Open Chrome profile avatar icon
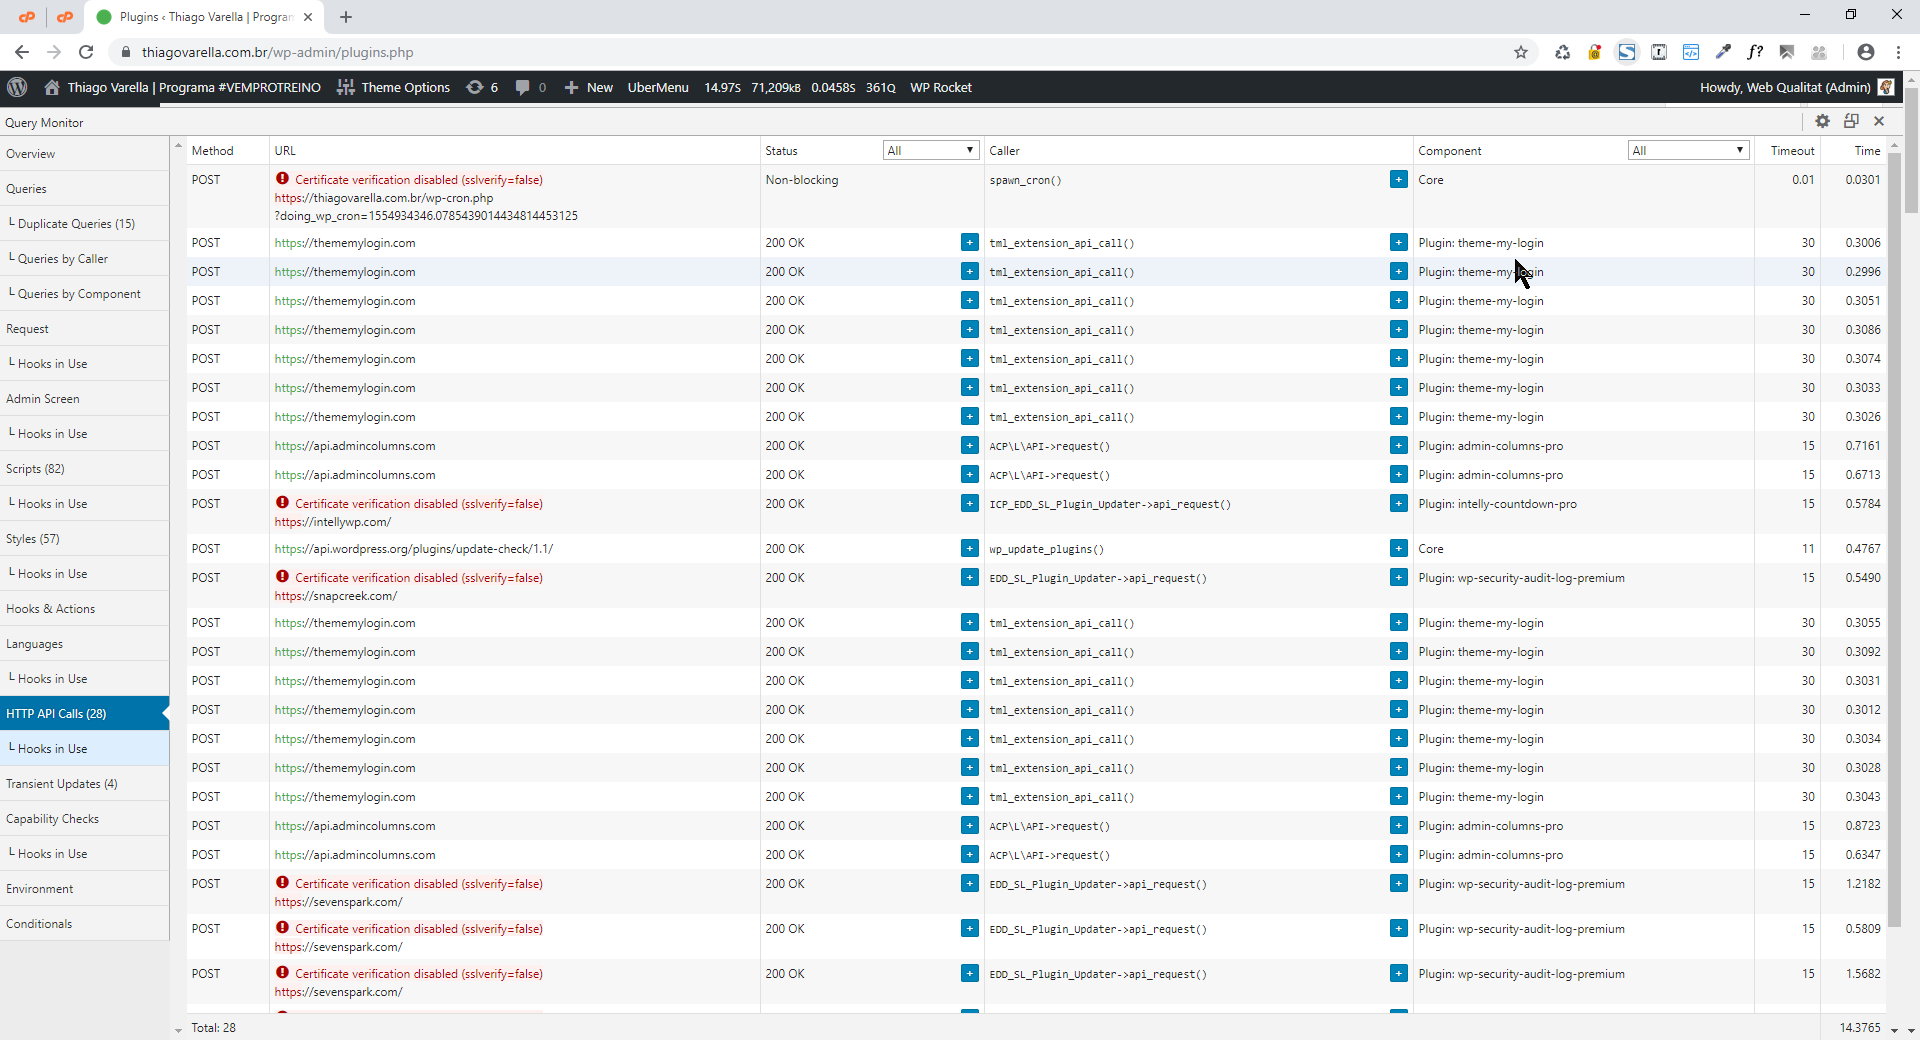The image size is (1920, 1040). click(x=1865, y=52)
